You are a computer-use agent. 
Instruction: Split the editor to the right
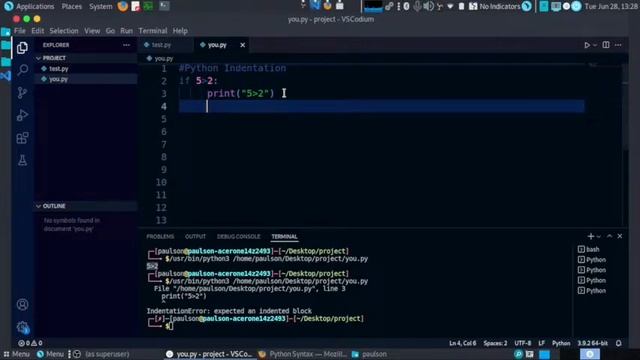click(x=606, y=45)
